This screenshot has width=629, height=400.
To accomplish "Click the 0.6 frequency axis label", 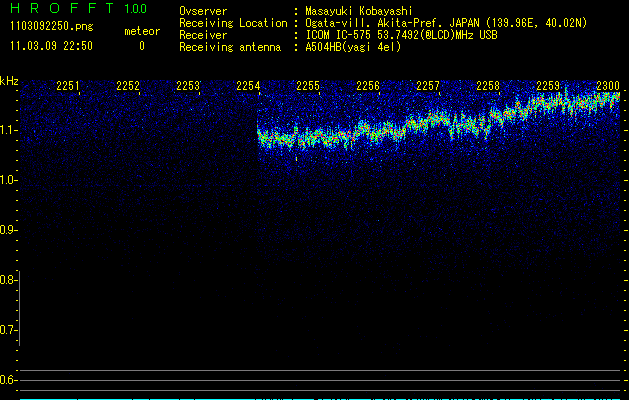I will [9, 380].
